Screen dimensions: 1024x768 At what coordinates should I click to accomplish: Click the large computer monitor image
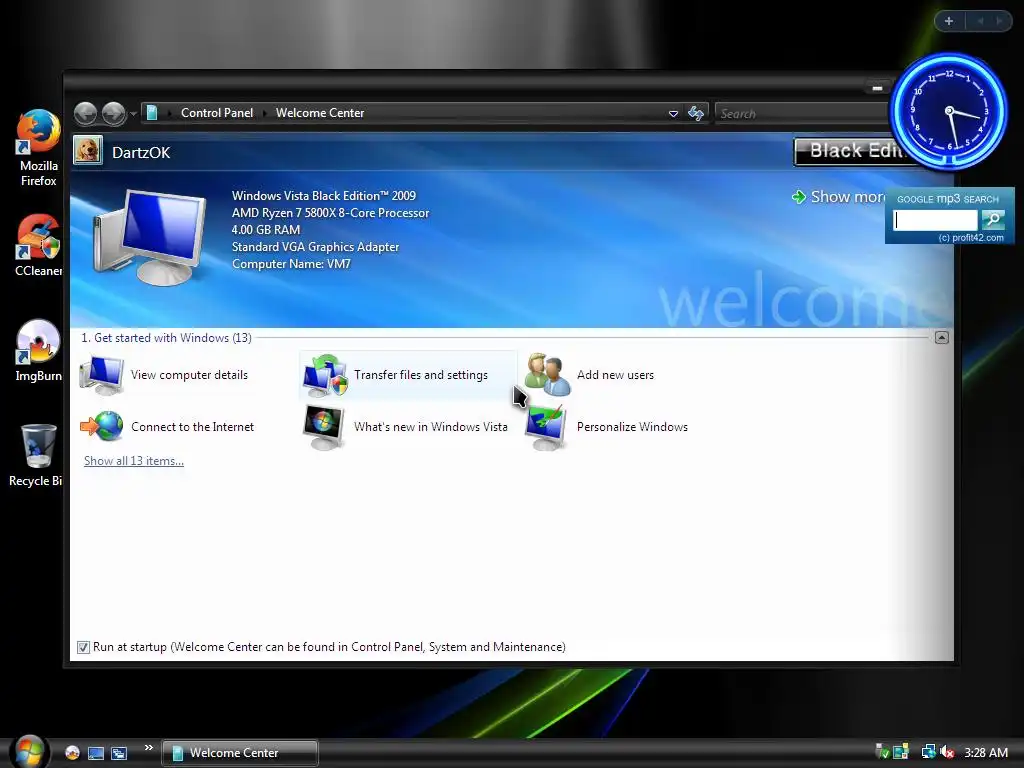[x=149, y=236]
